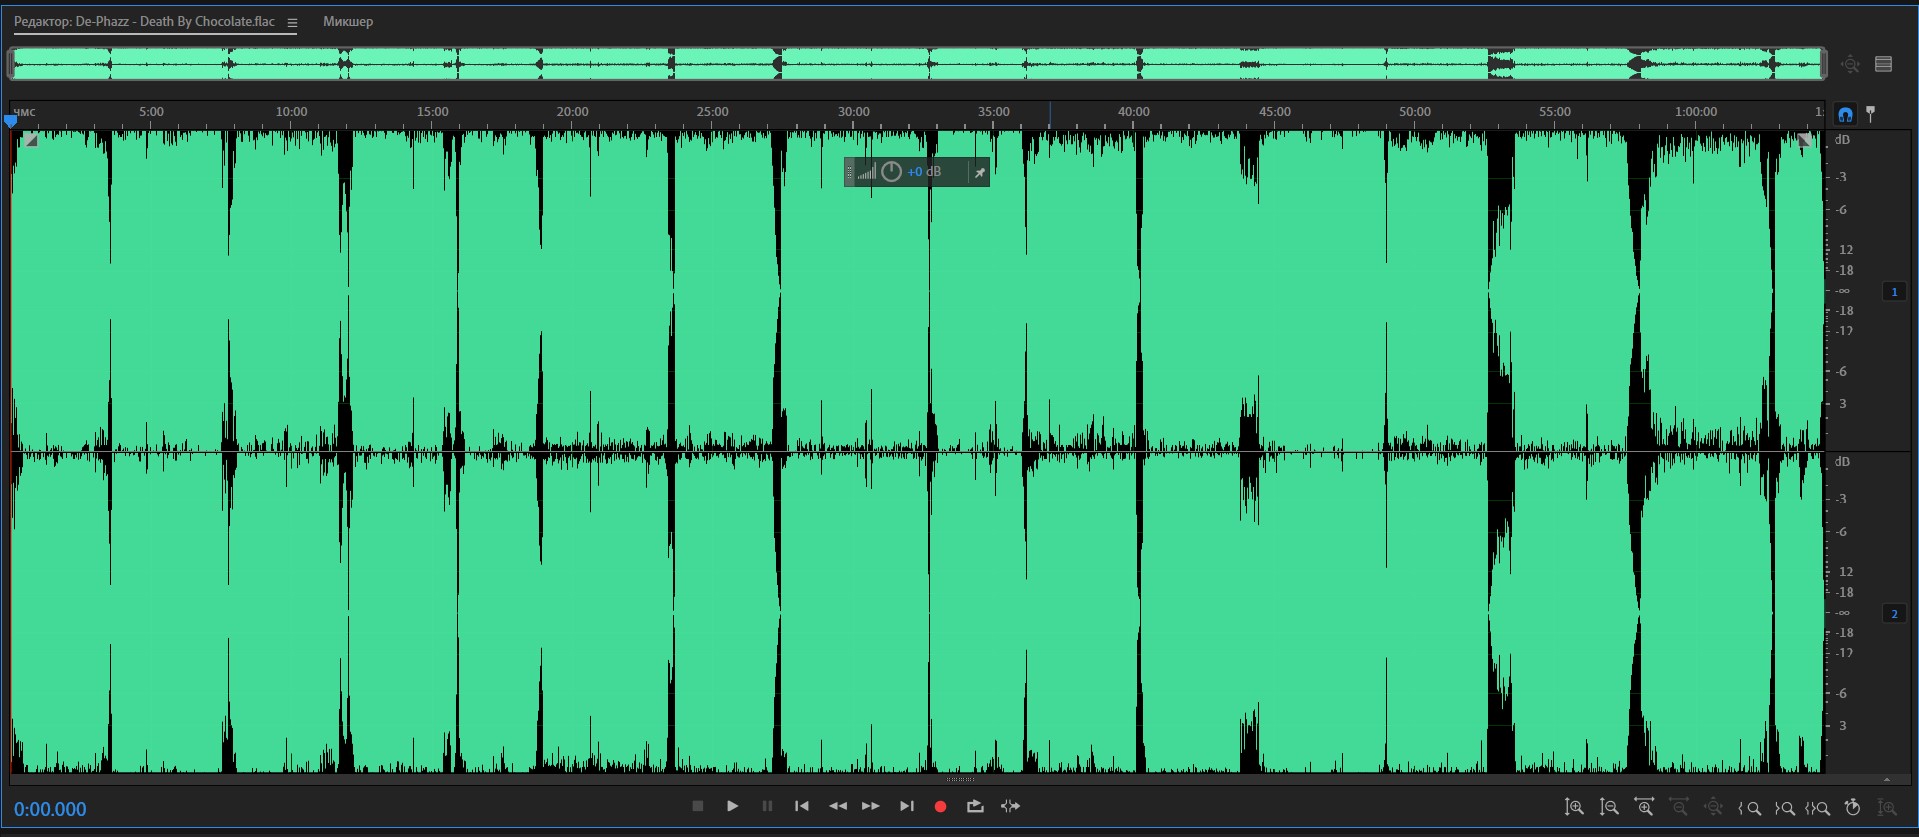Select the Редактор De-Phazz editor tab

(x=144, y=22)
